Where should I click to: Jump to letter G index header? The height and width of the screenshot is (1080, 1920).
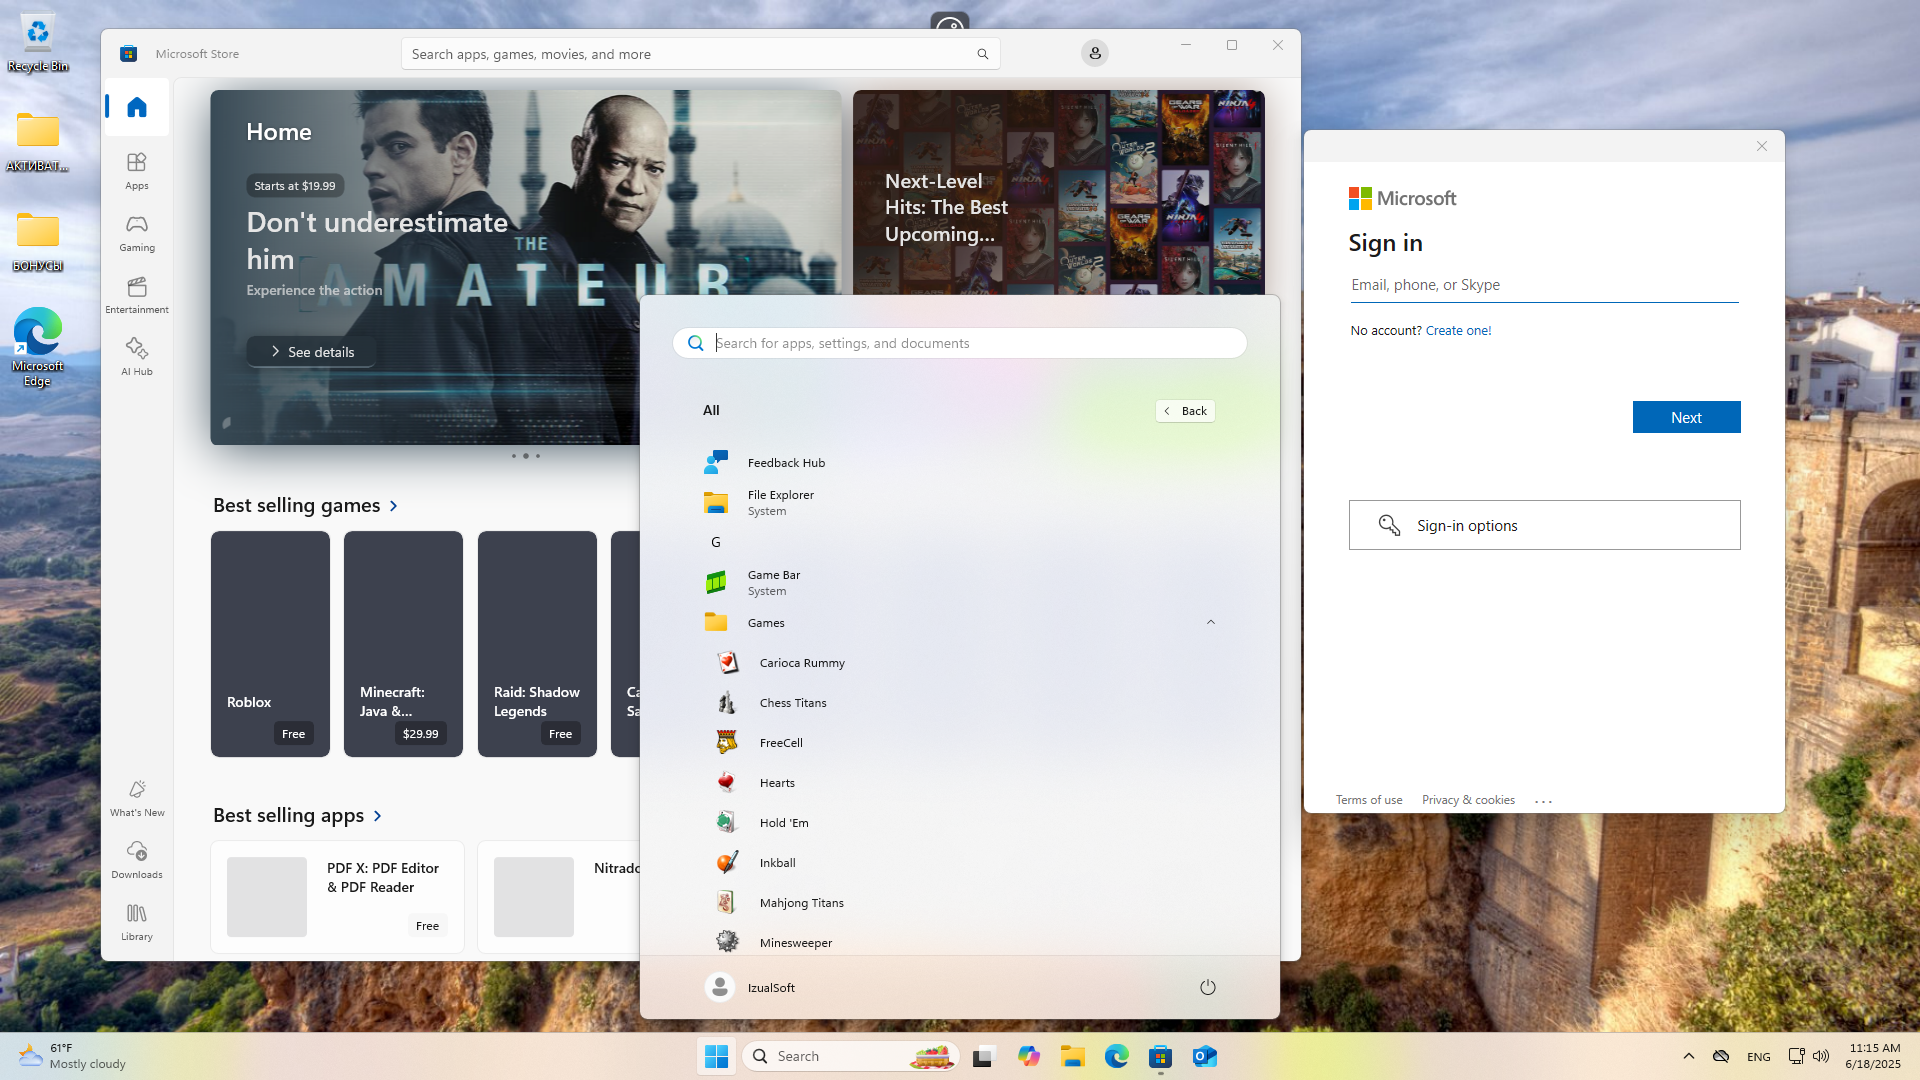point(715,542)
